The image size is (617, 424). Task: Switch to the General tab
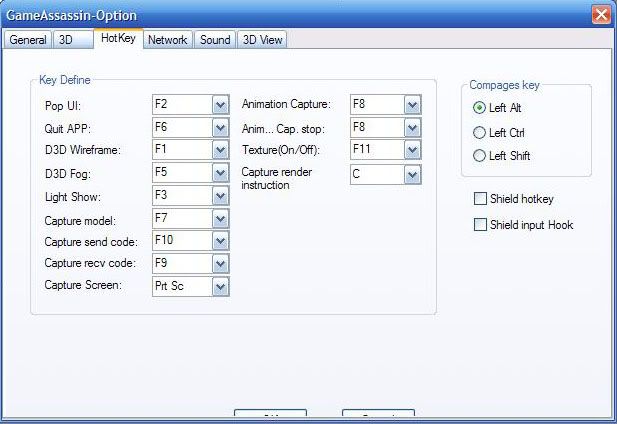click(x=27, y=40)
